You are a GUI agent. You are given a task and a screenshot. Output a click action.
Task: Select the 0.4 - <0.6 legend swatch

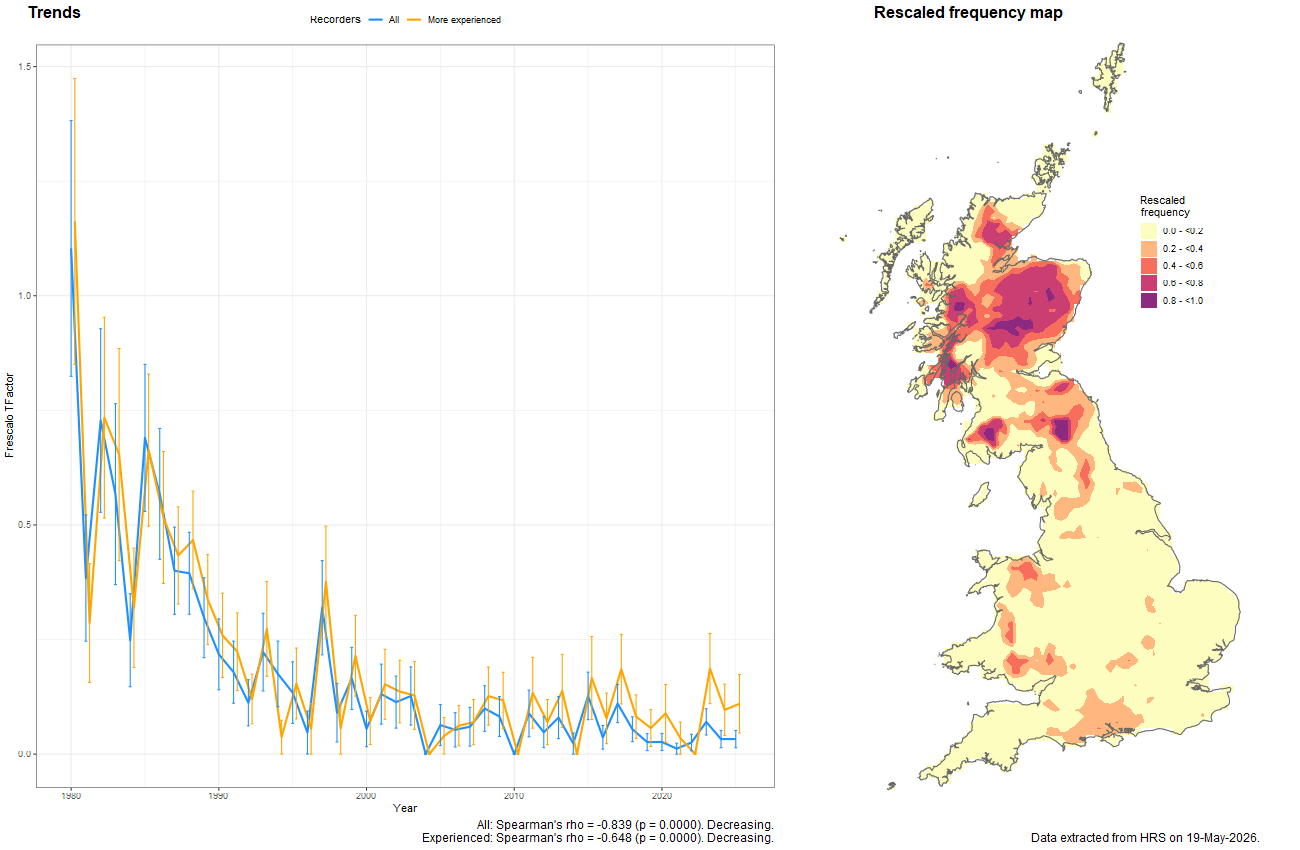1149,265
